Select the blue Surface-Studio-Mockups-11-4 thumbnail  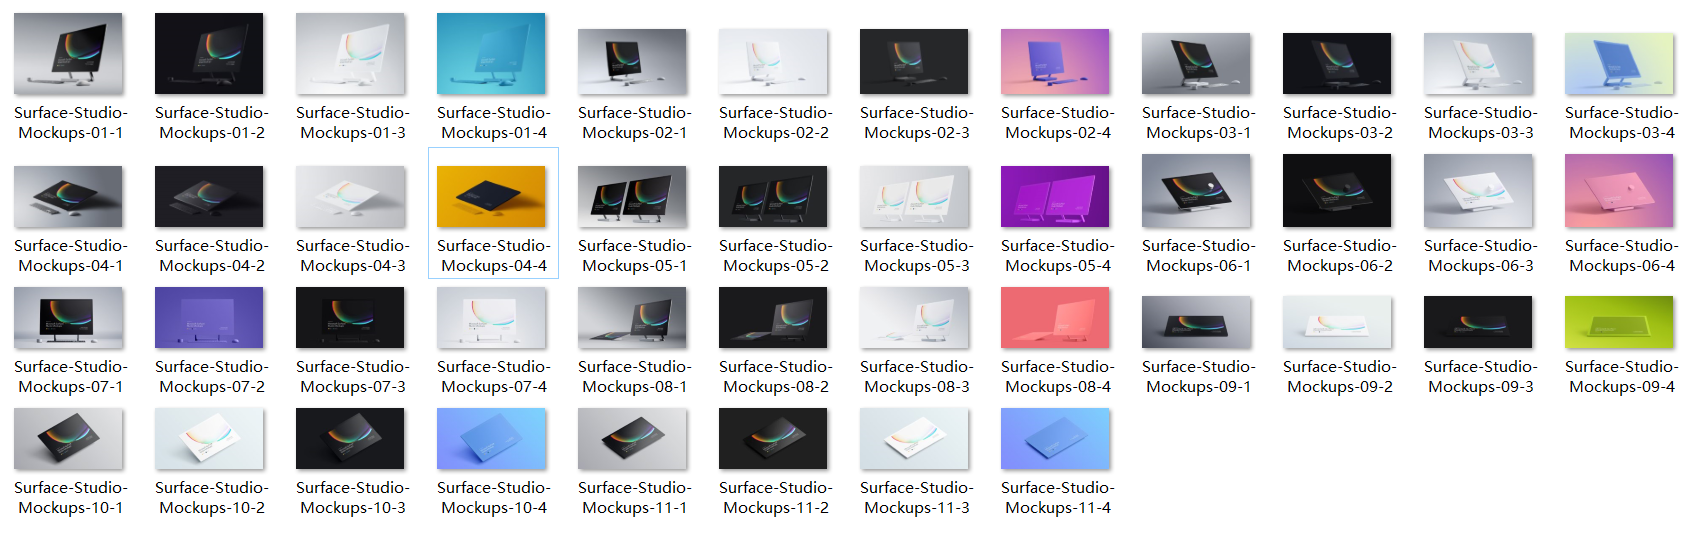tap(1055, 439)
